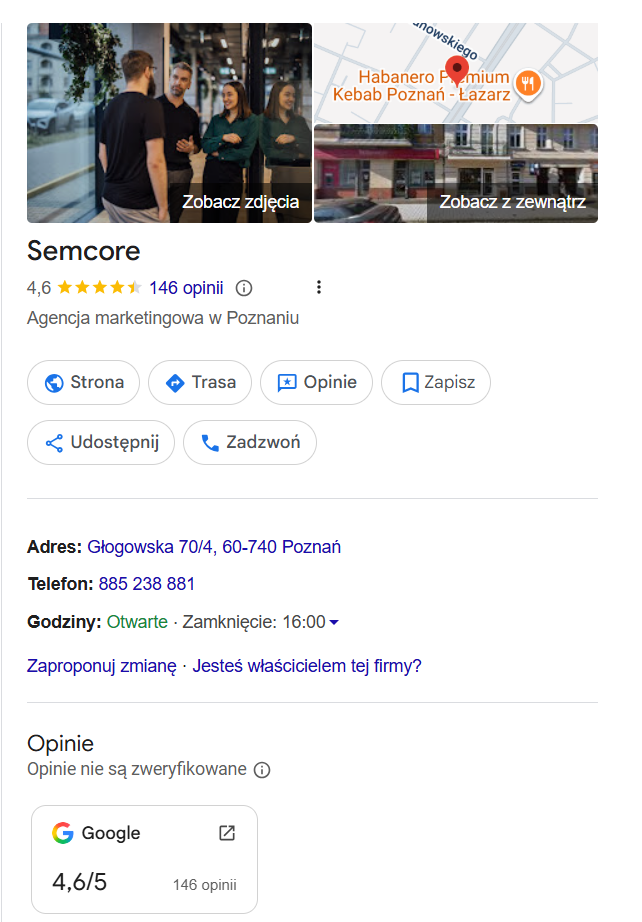Click the info icon beside 146 opinii
This screenshot has height=922, width=642.
[x=244, y=288]
